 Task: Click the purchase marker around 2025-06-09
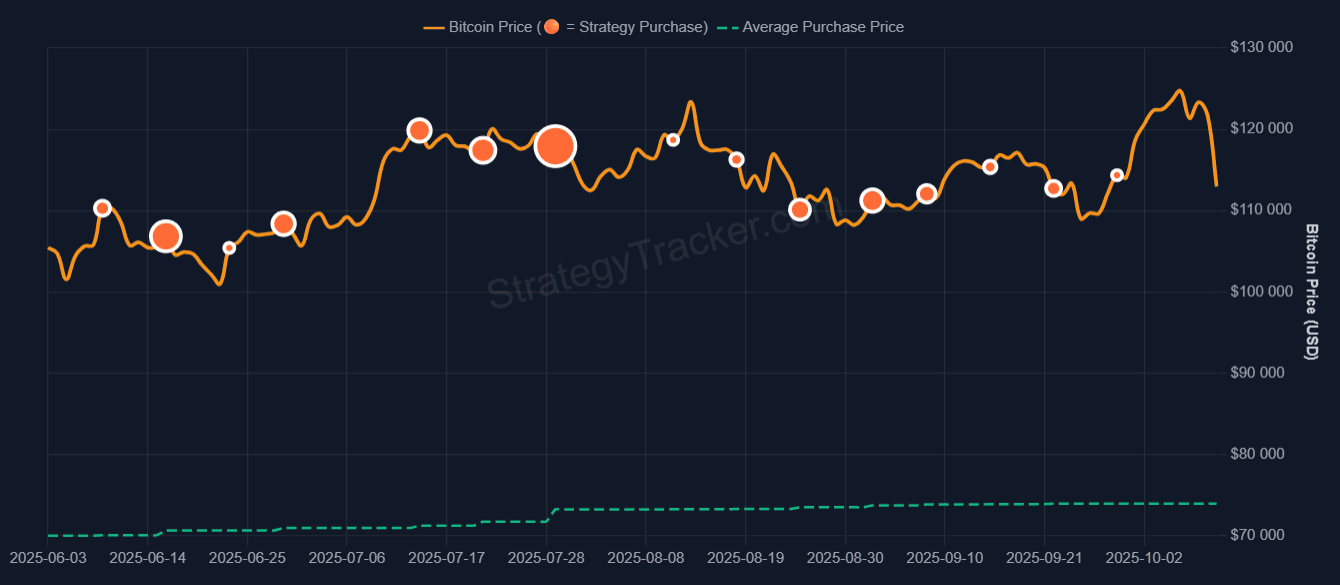click(102, 208)
